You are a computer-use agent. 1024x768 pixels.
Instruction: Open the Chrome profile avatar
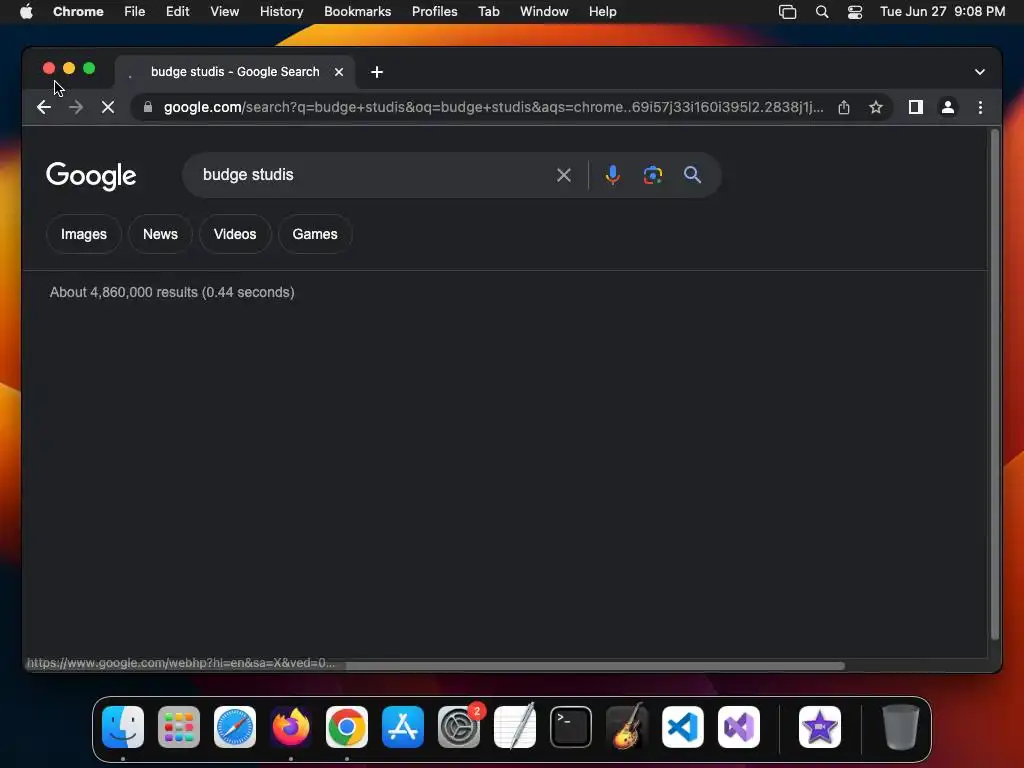pyautogui.click(x=948, y=107)
